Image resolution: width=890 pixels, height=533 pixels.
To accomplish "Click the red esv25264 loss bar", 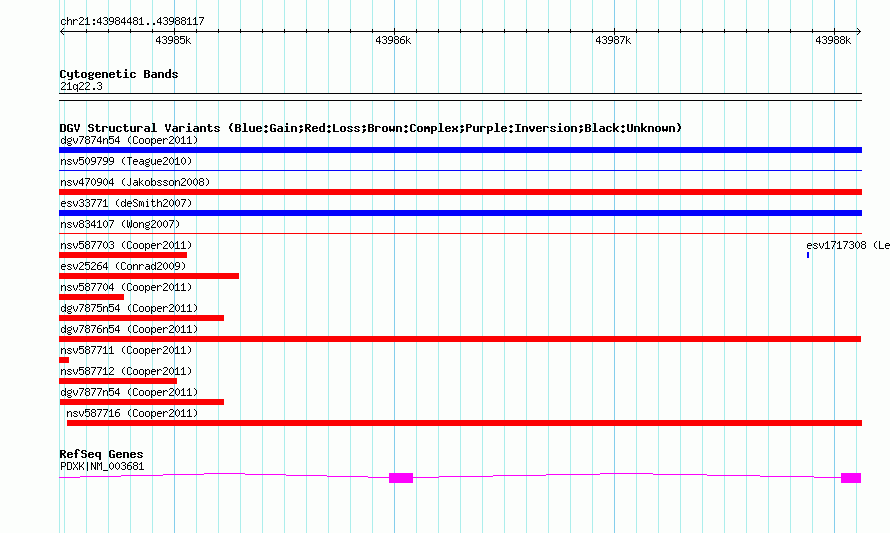I will 149,276.
